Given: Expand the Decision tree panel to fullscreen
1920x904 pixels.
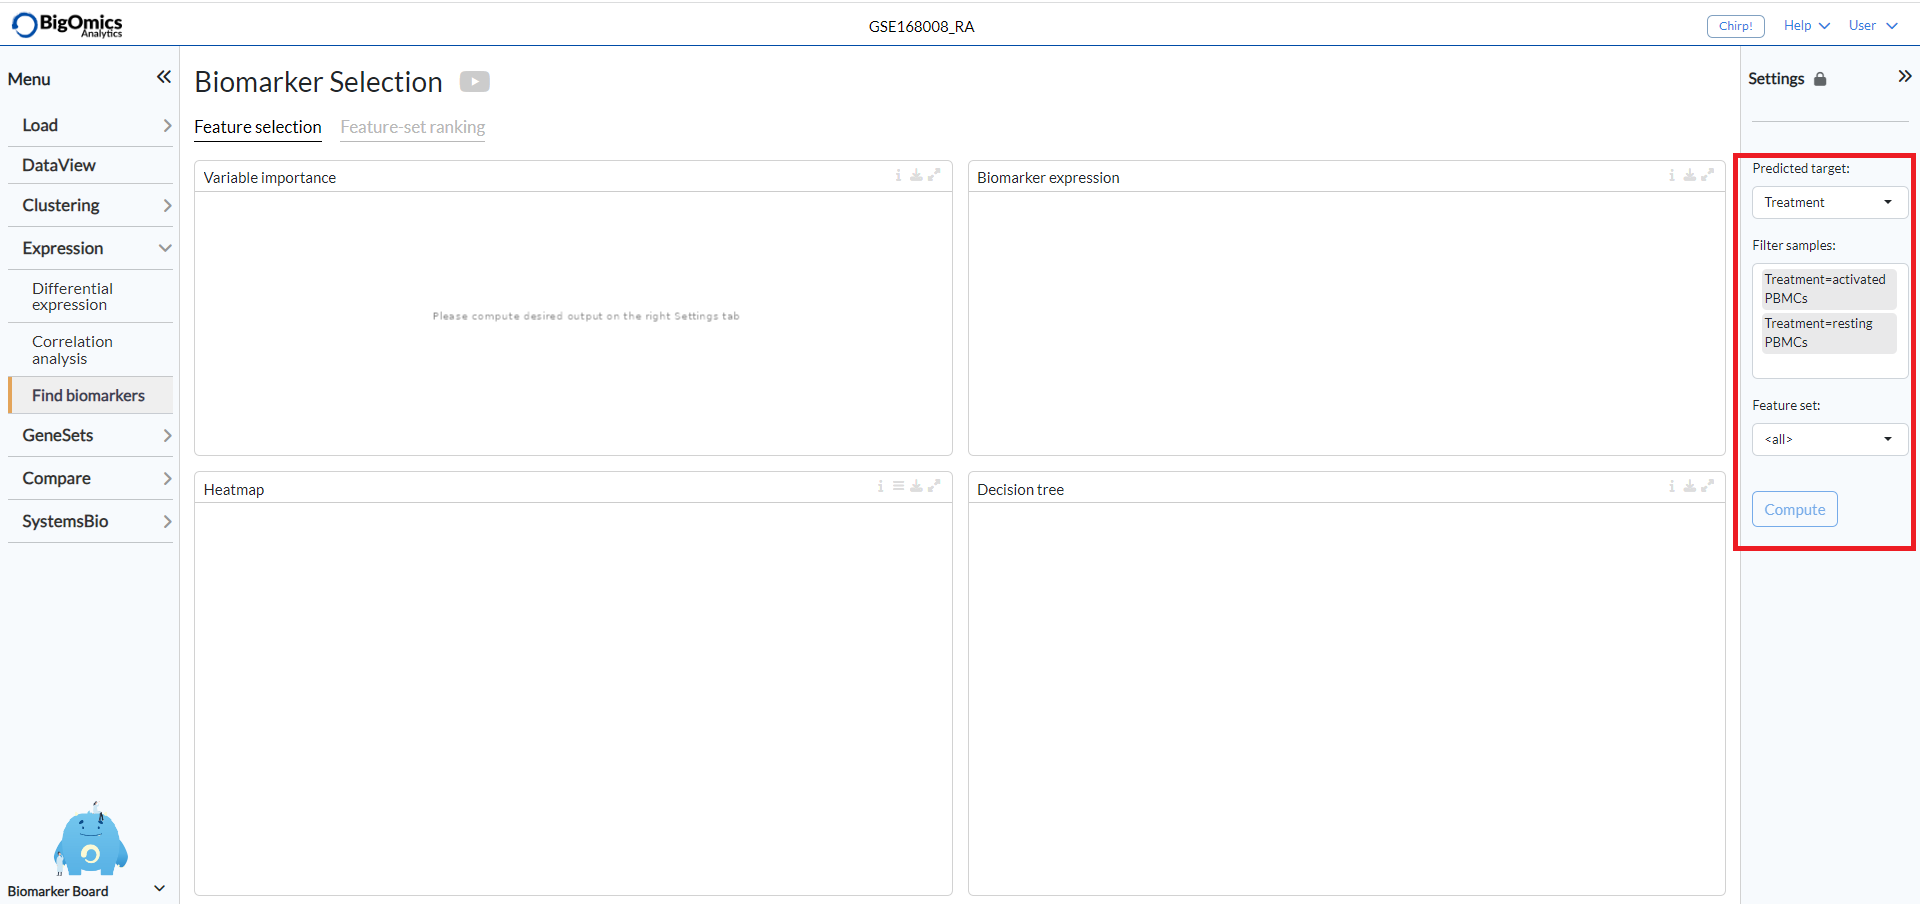Looking at the screenshot, I should (x=1707, y=487).
